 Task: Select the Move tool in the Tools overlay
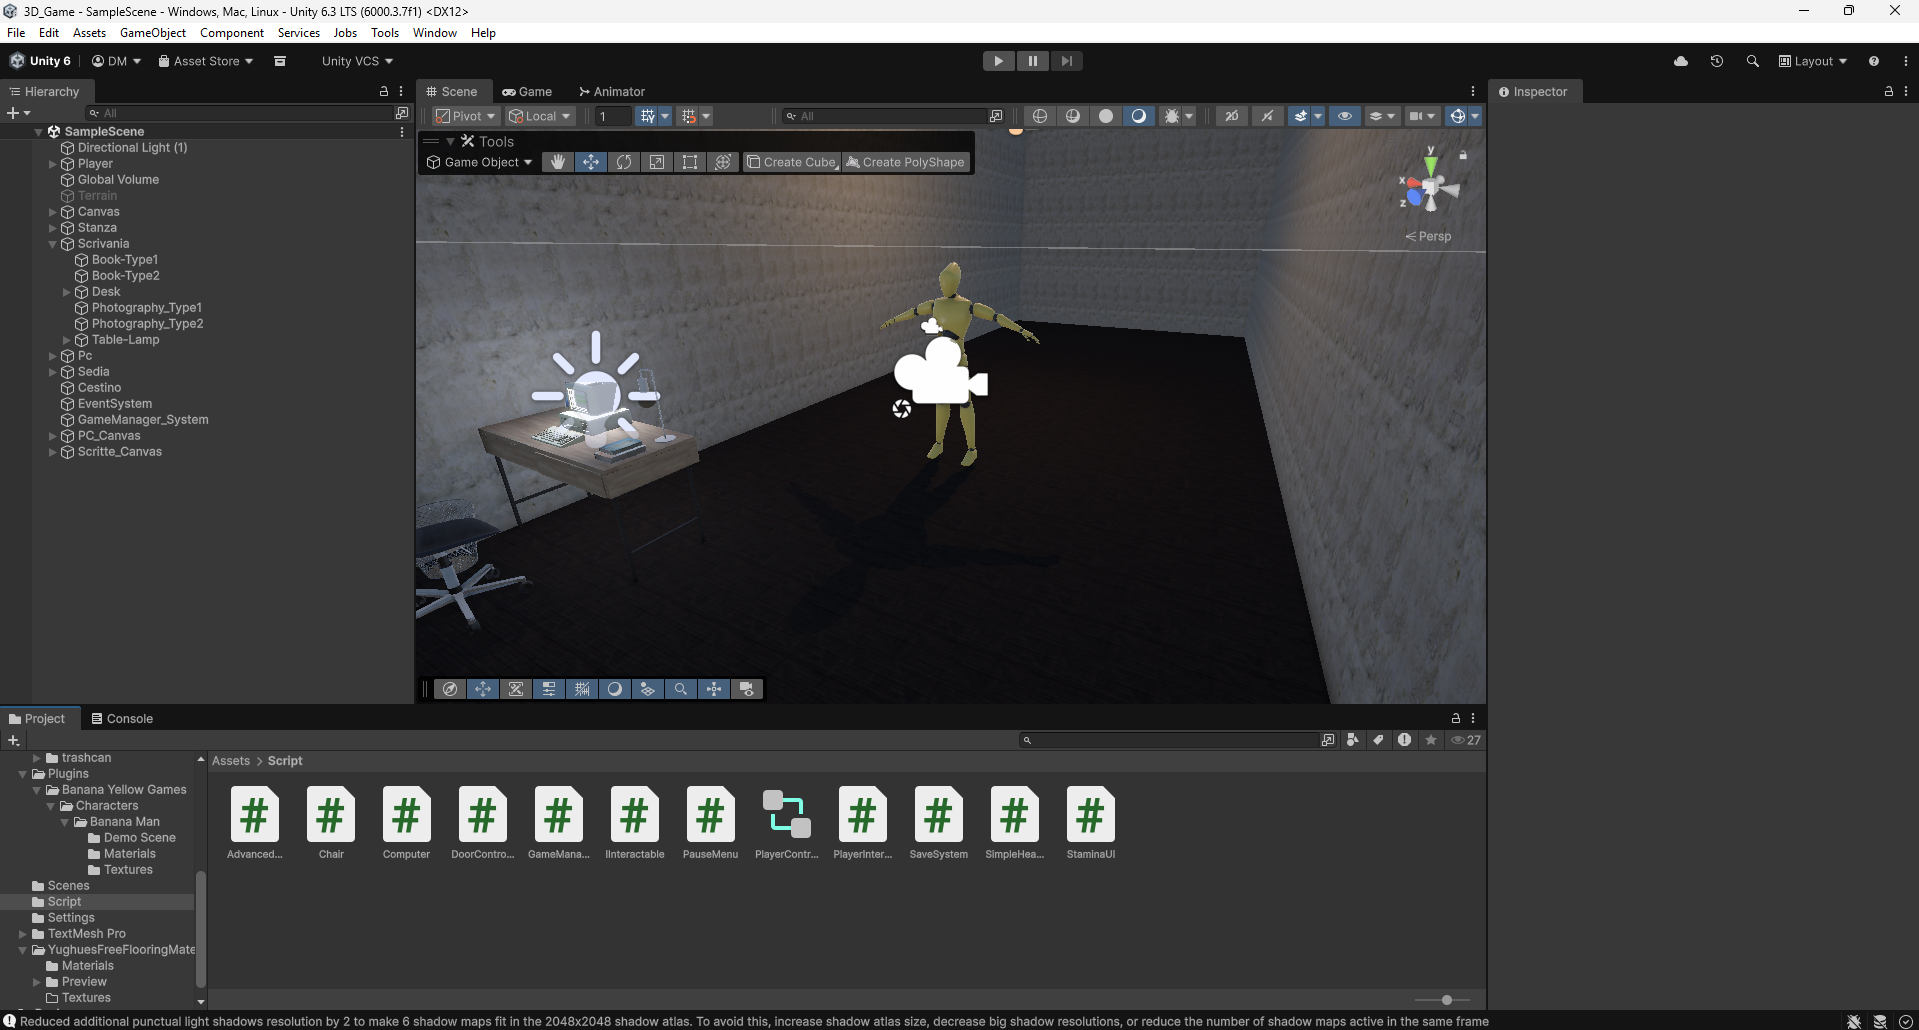click(591, 162)
